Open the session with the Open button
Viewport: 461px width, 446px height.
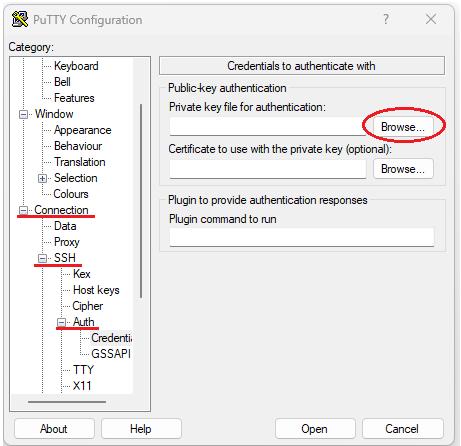(x=315, y=429)
